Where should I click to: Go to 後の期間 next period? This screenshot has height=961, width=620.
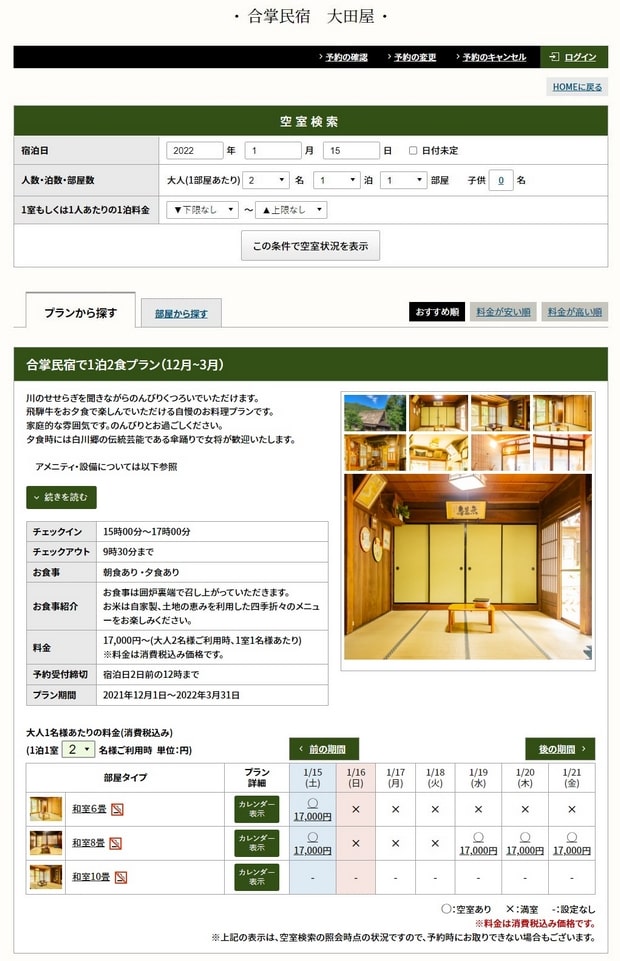tap(560, 749)
